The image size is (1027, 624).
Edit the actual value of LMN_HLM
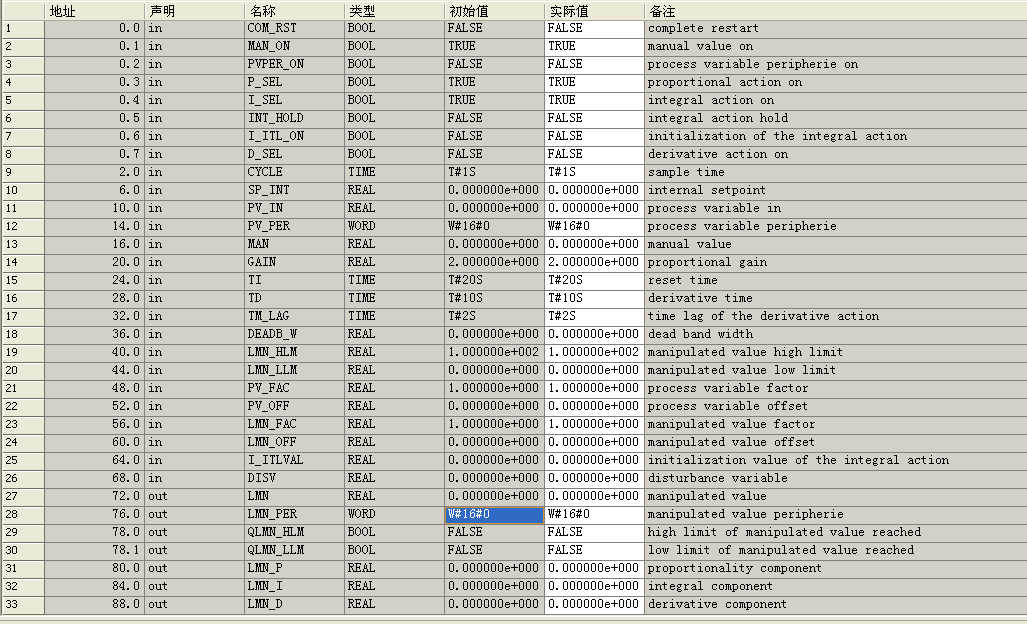(594, 352)
